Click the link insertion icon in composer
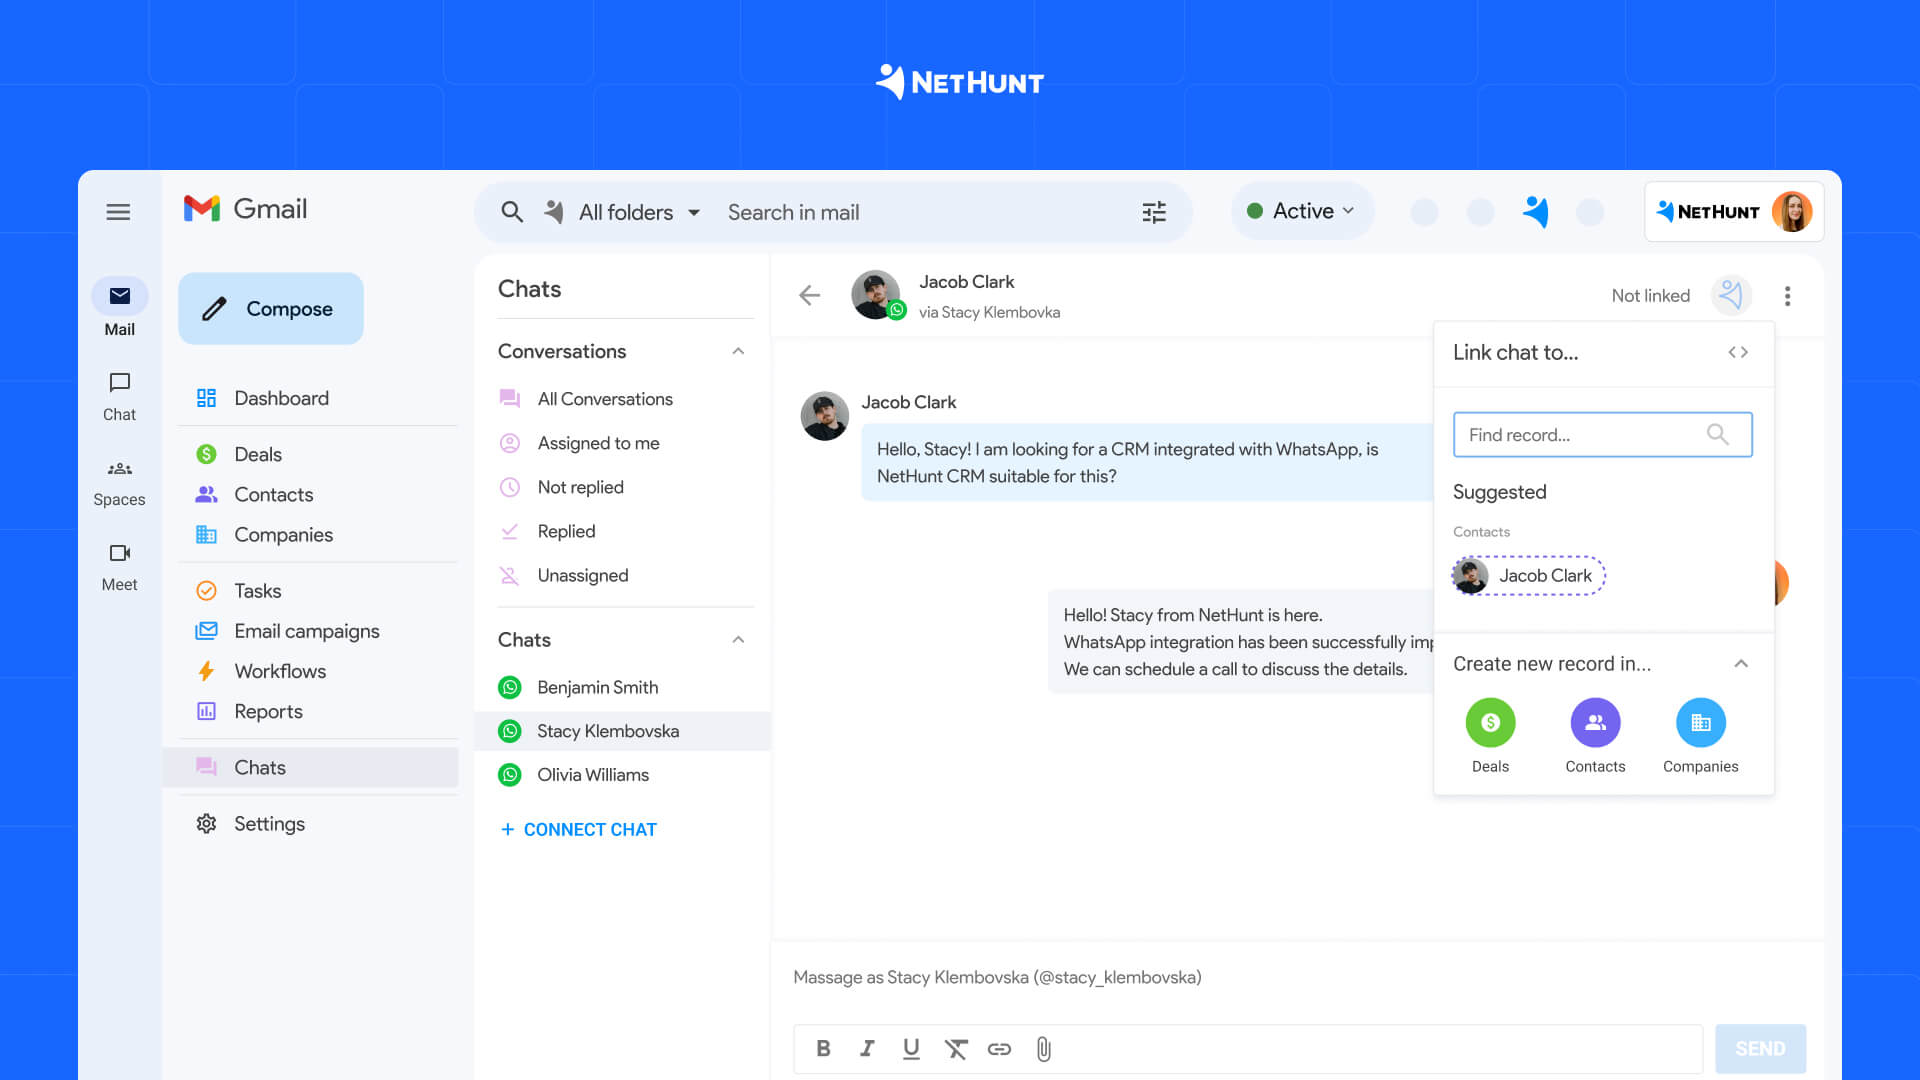This screenshot has width=1920, height=1080. [998, 1050]
